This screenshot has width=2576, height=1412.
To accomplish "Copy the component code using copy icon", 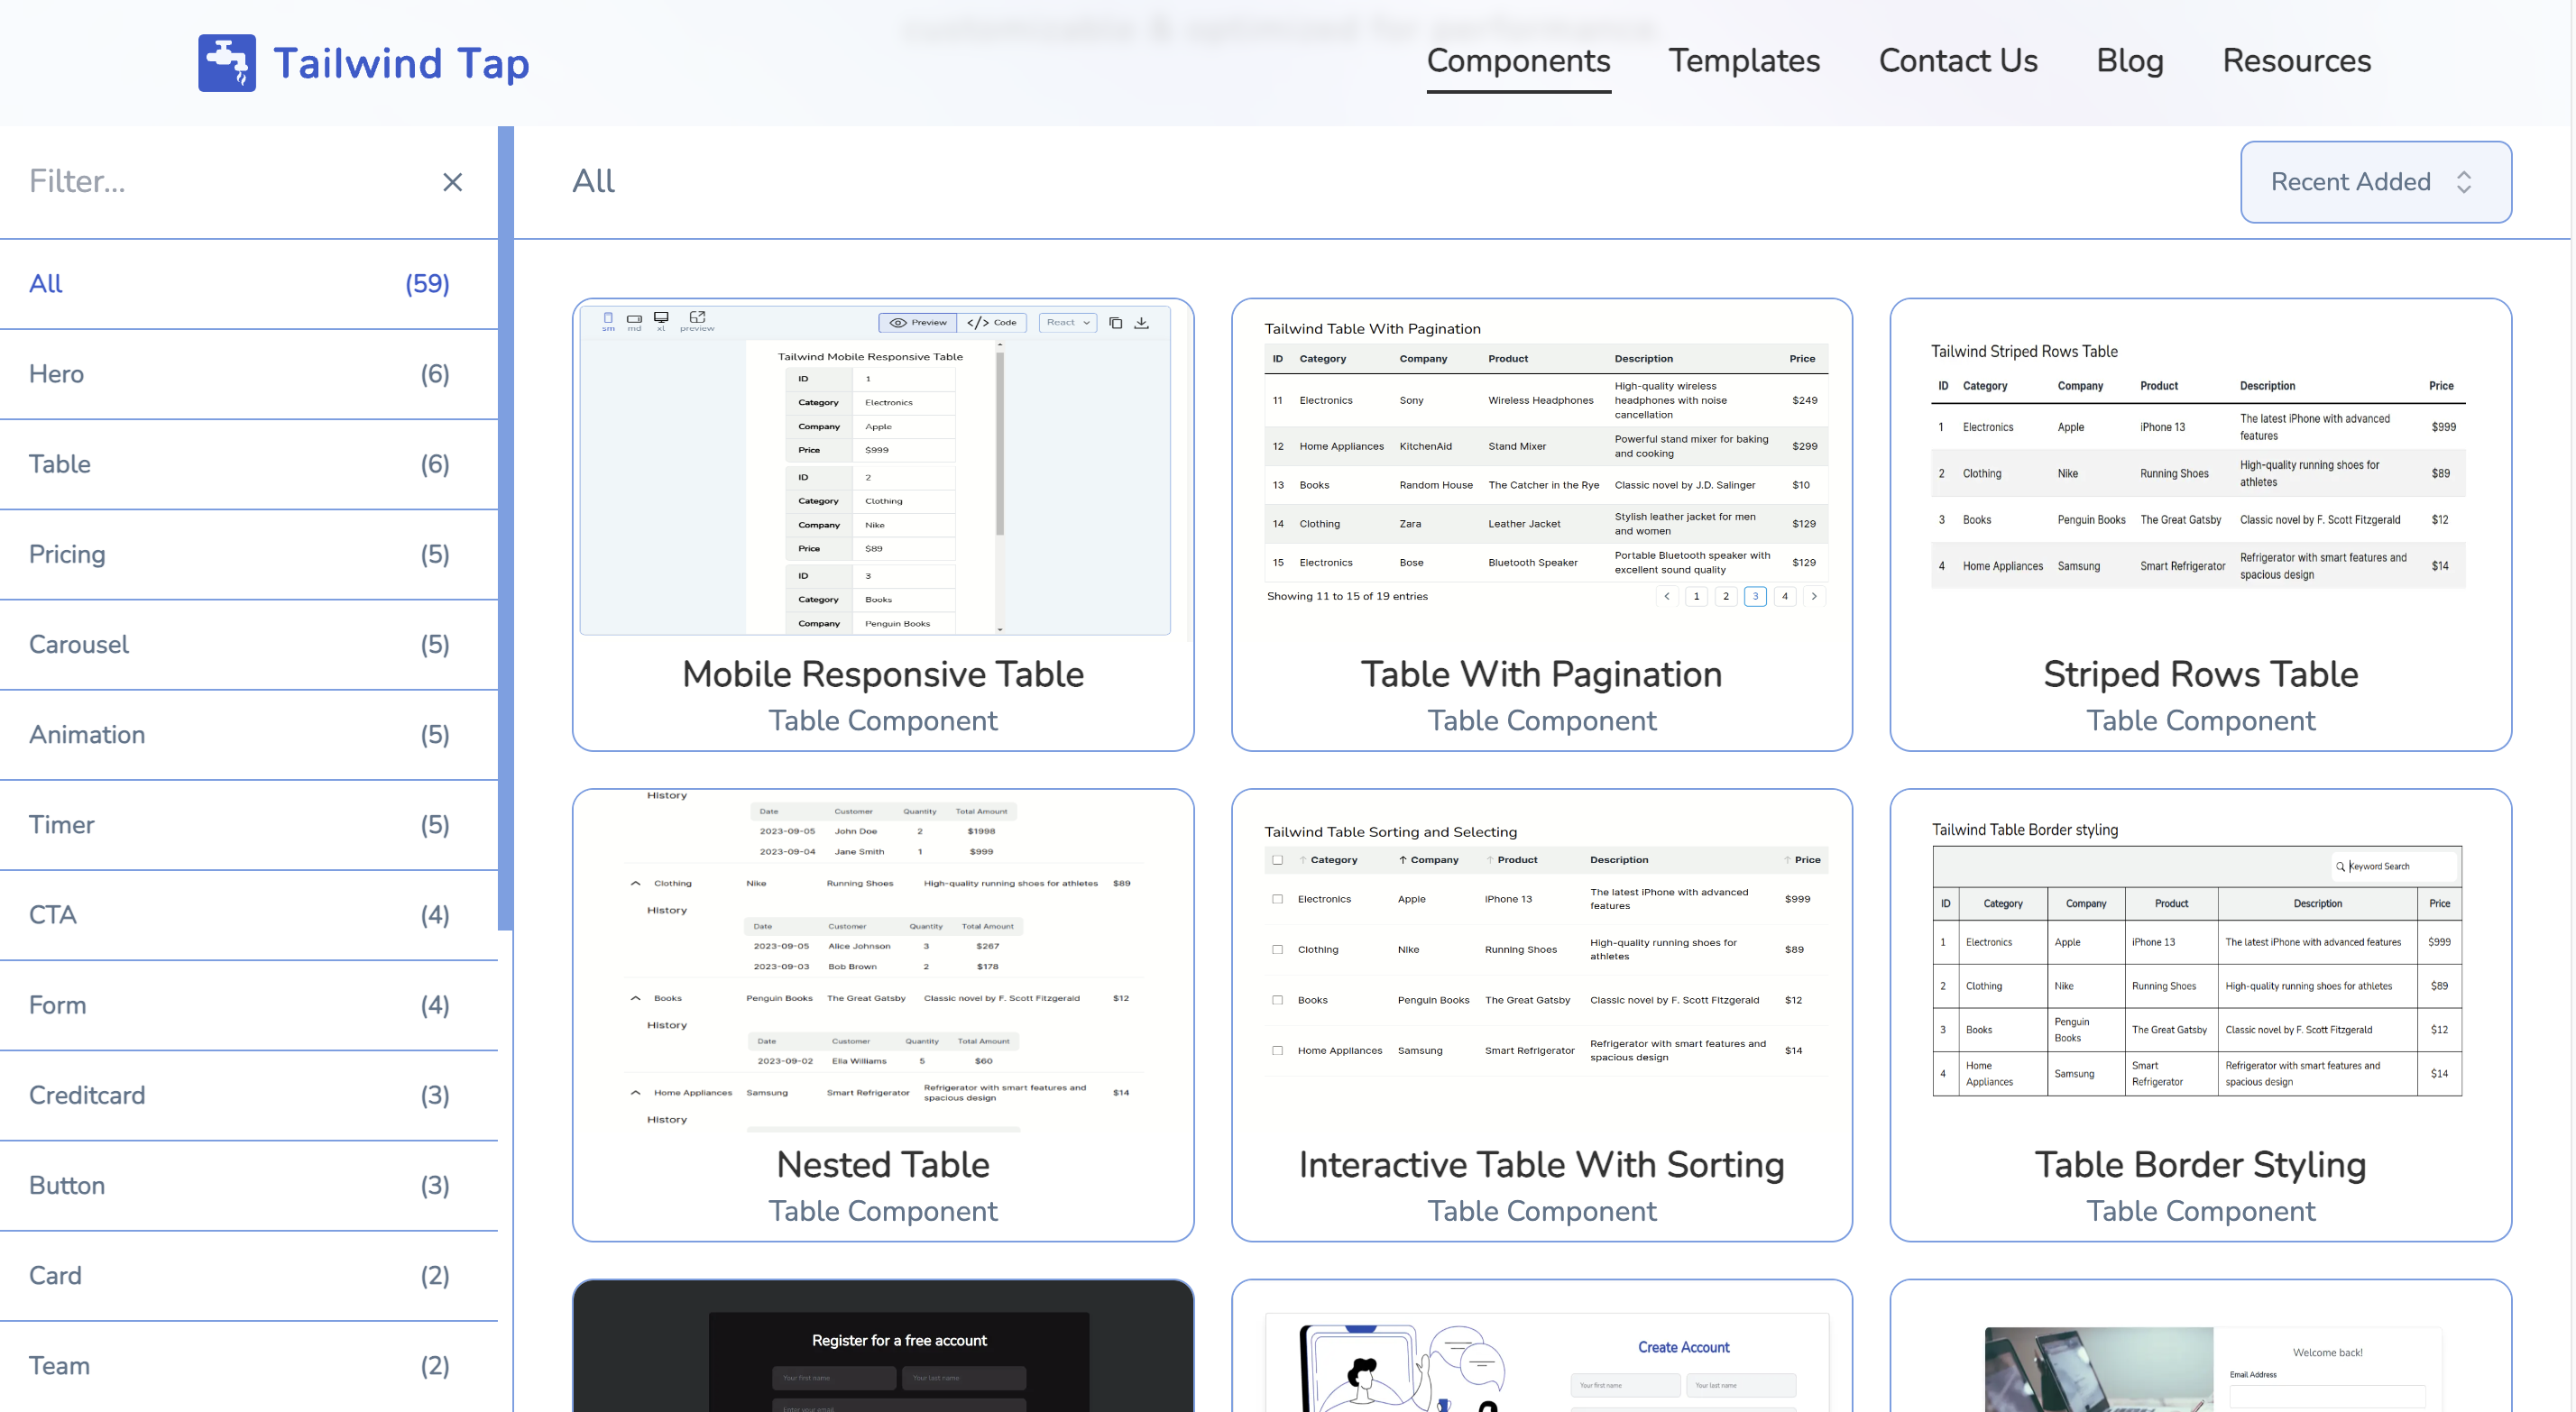I will (x=1115, y=322).
